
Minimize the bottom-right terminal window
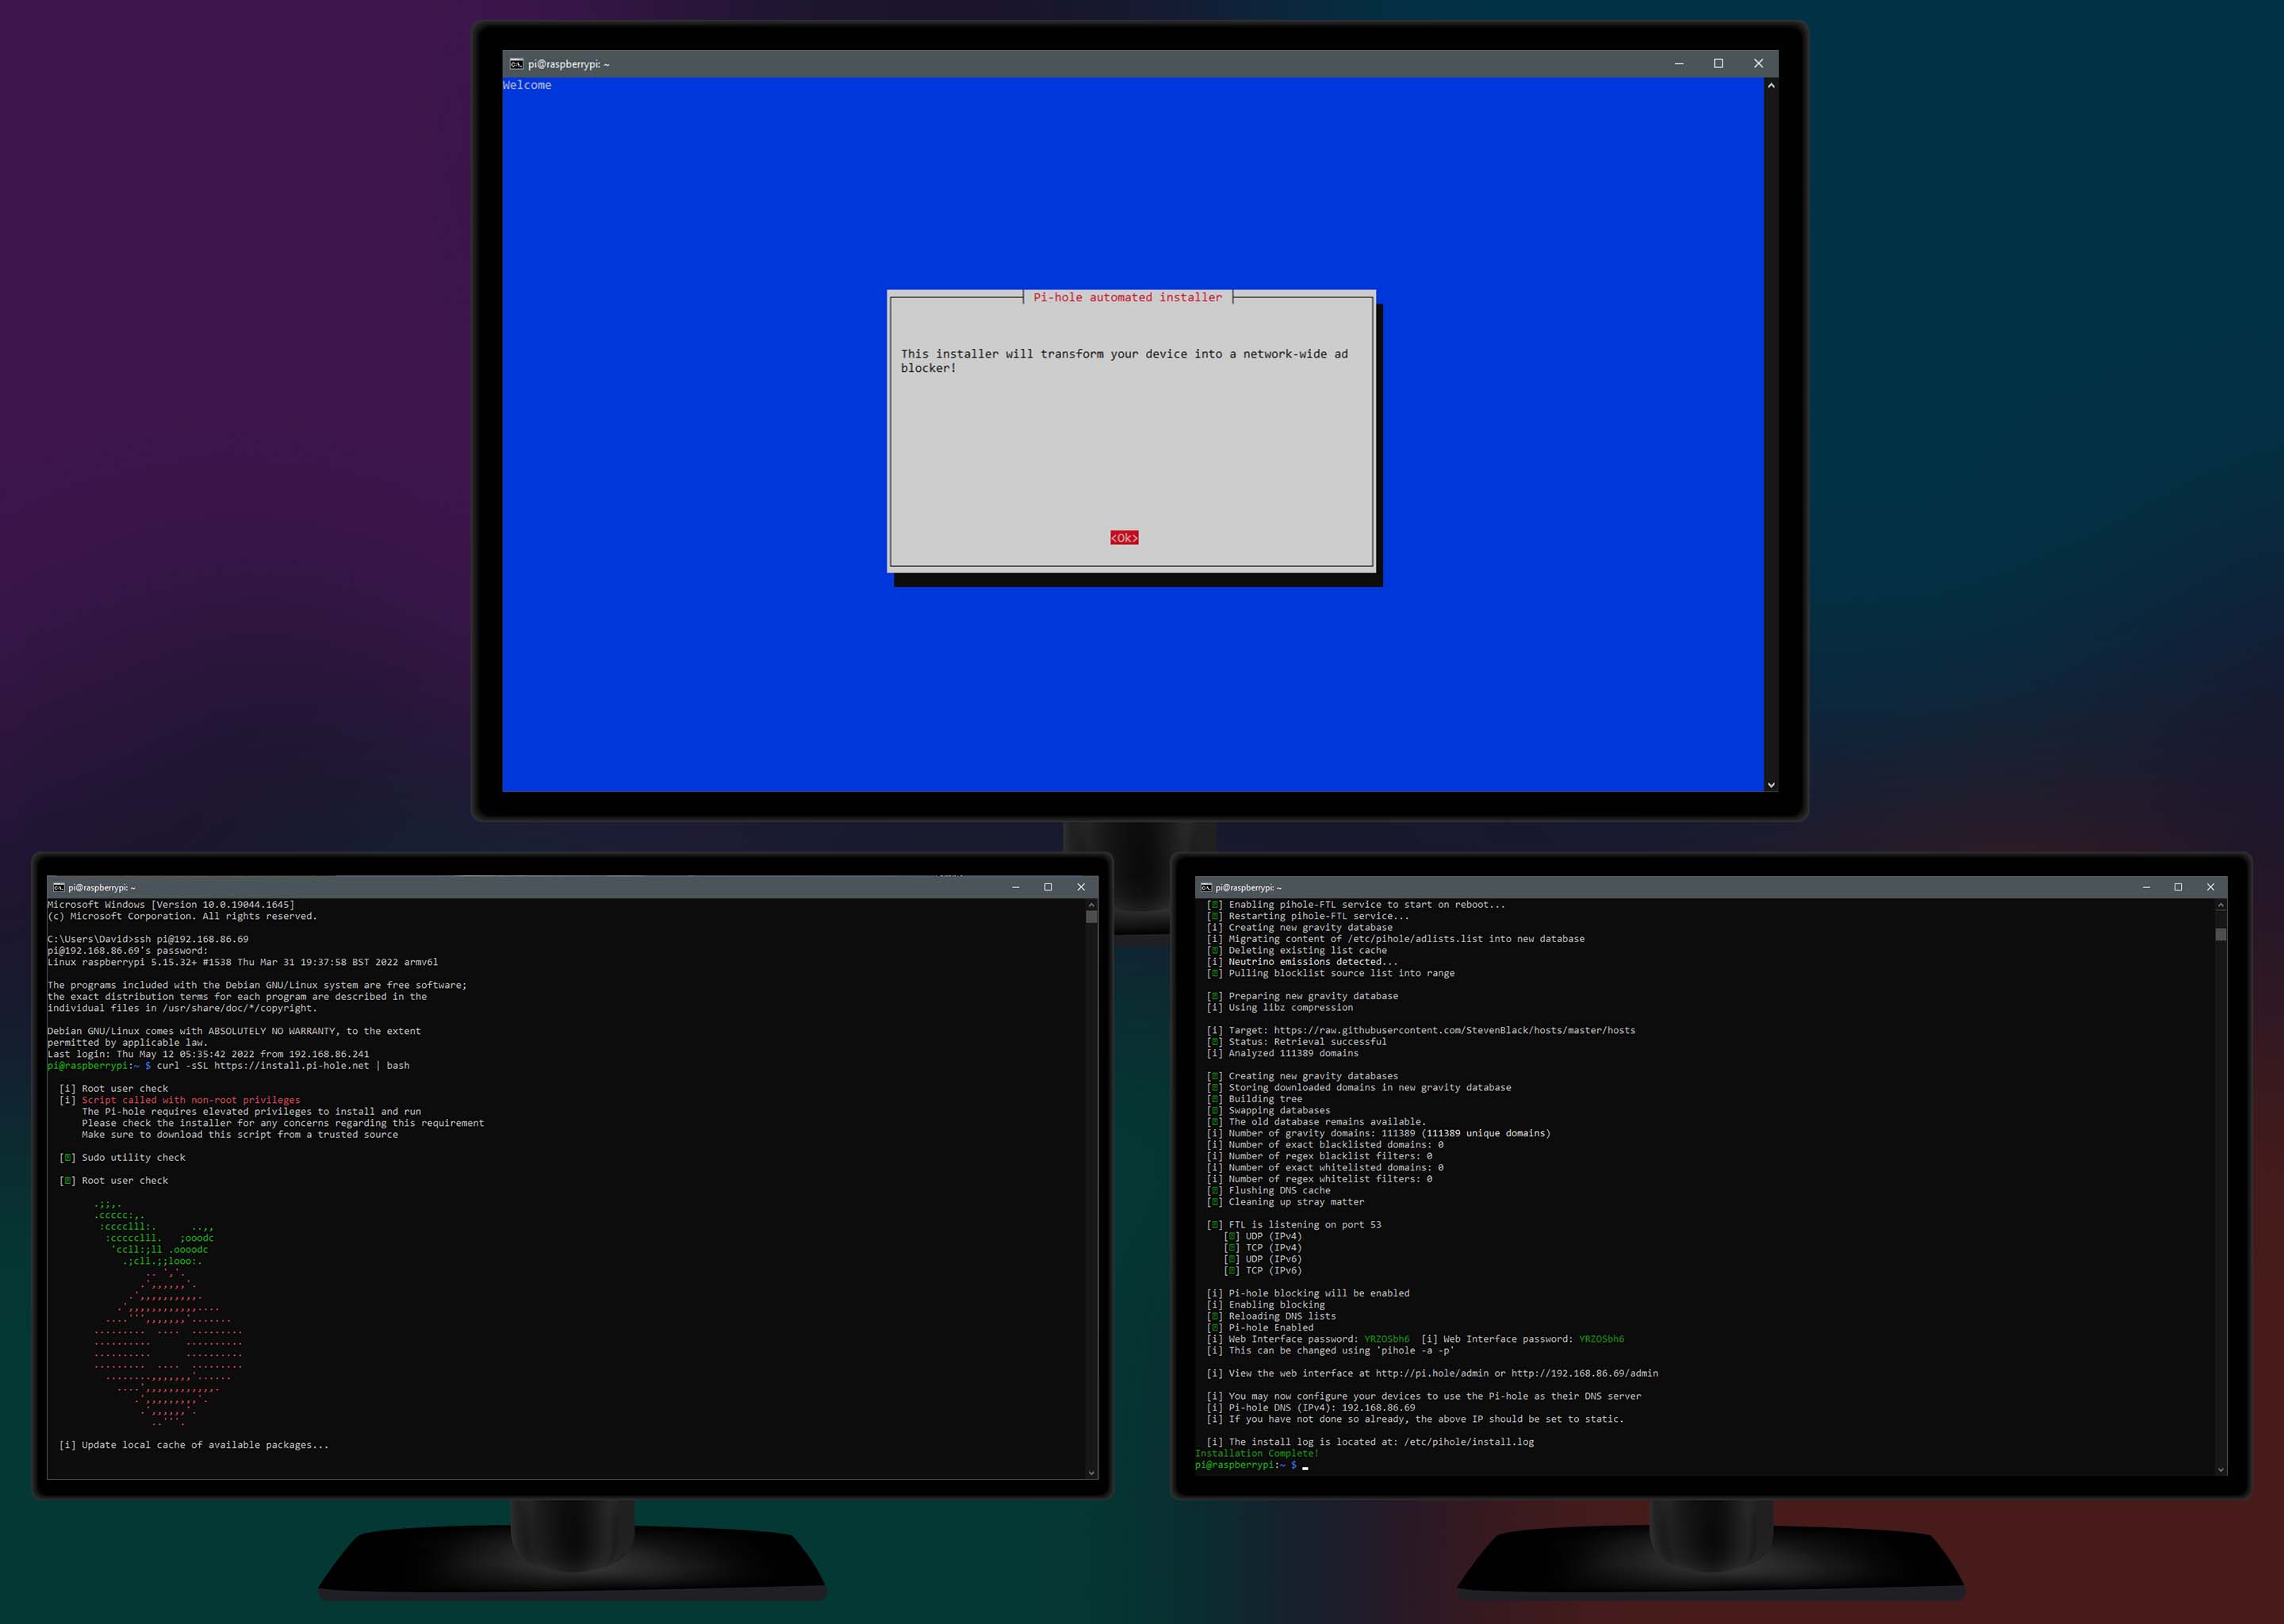tap(2146, 887)
